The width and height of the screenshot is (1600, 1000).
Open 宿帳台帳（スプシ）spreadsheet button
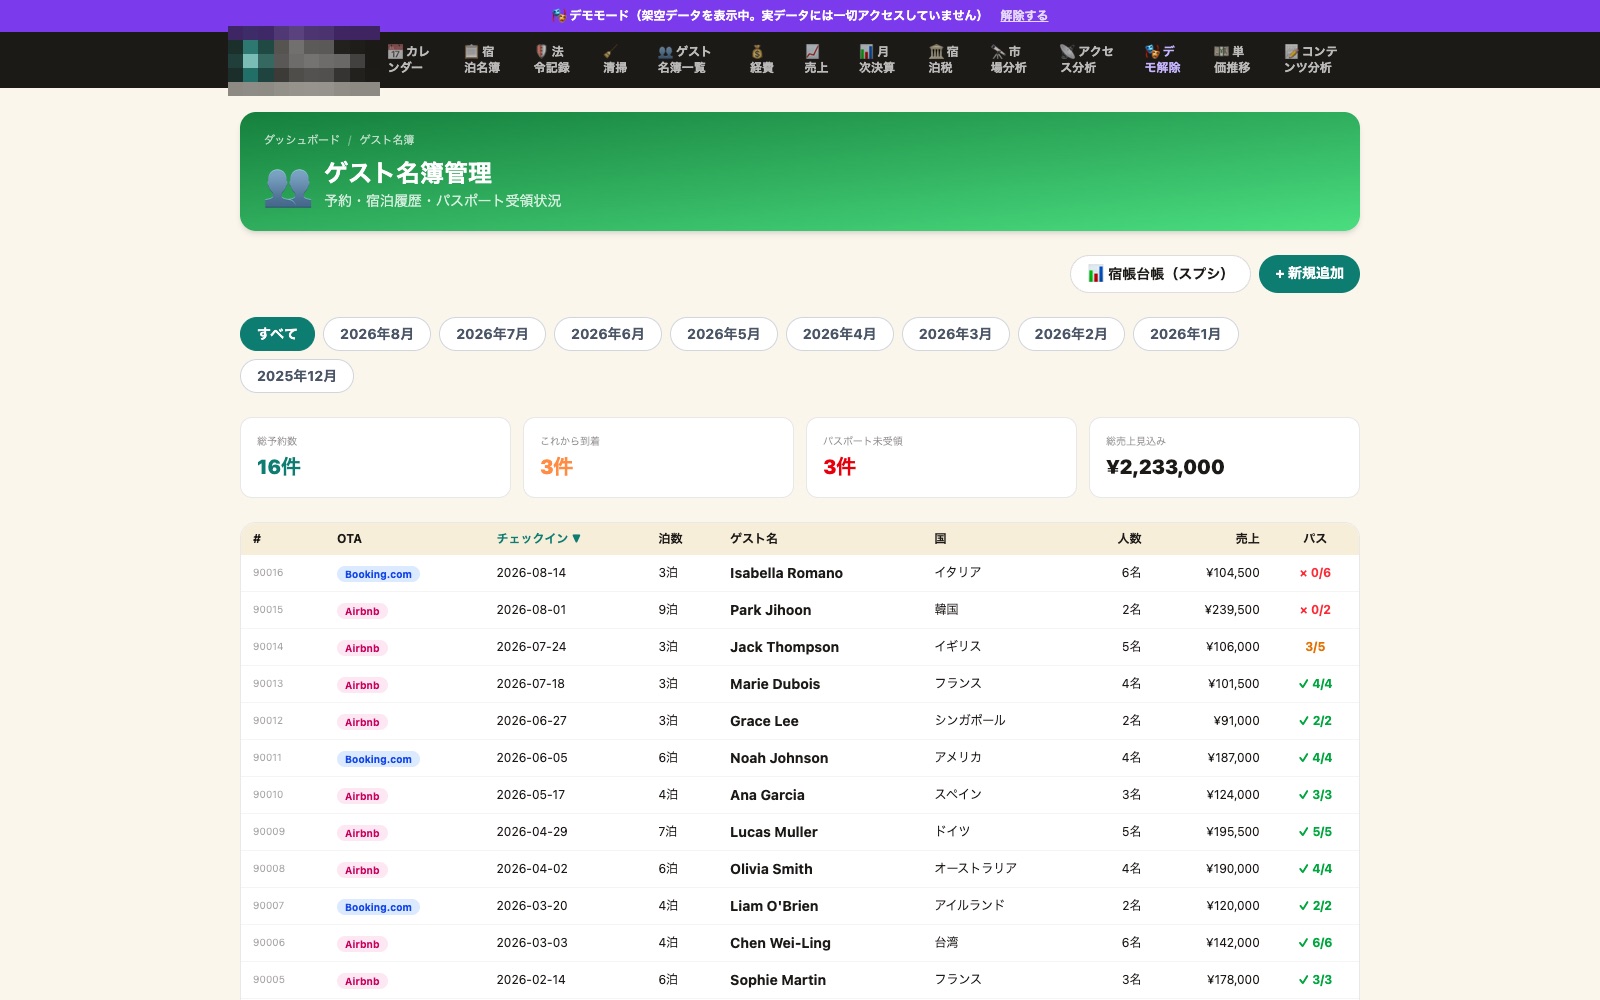[x=1160, y=274]
